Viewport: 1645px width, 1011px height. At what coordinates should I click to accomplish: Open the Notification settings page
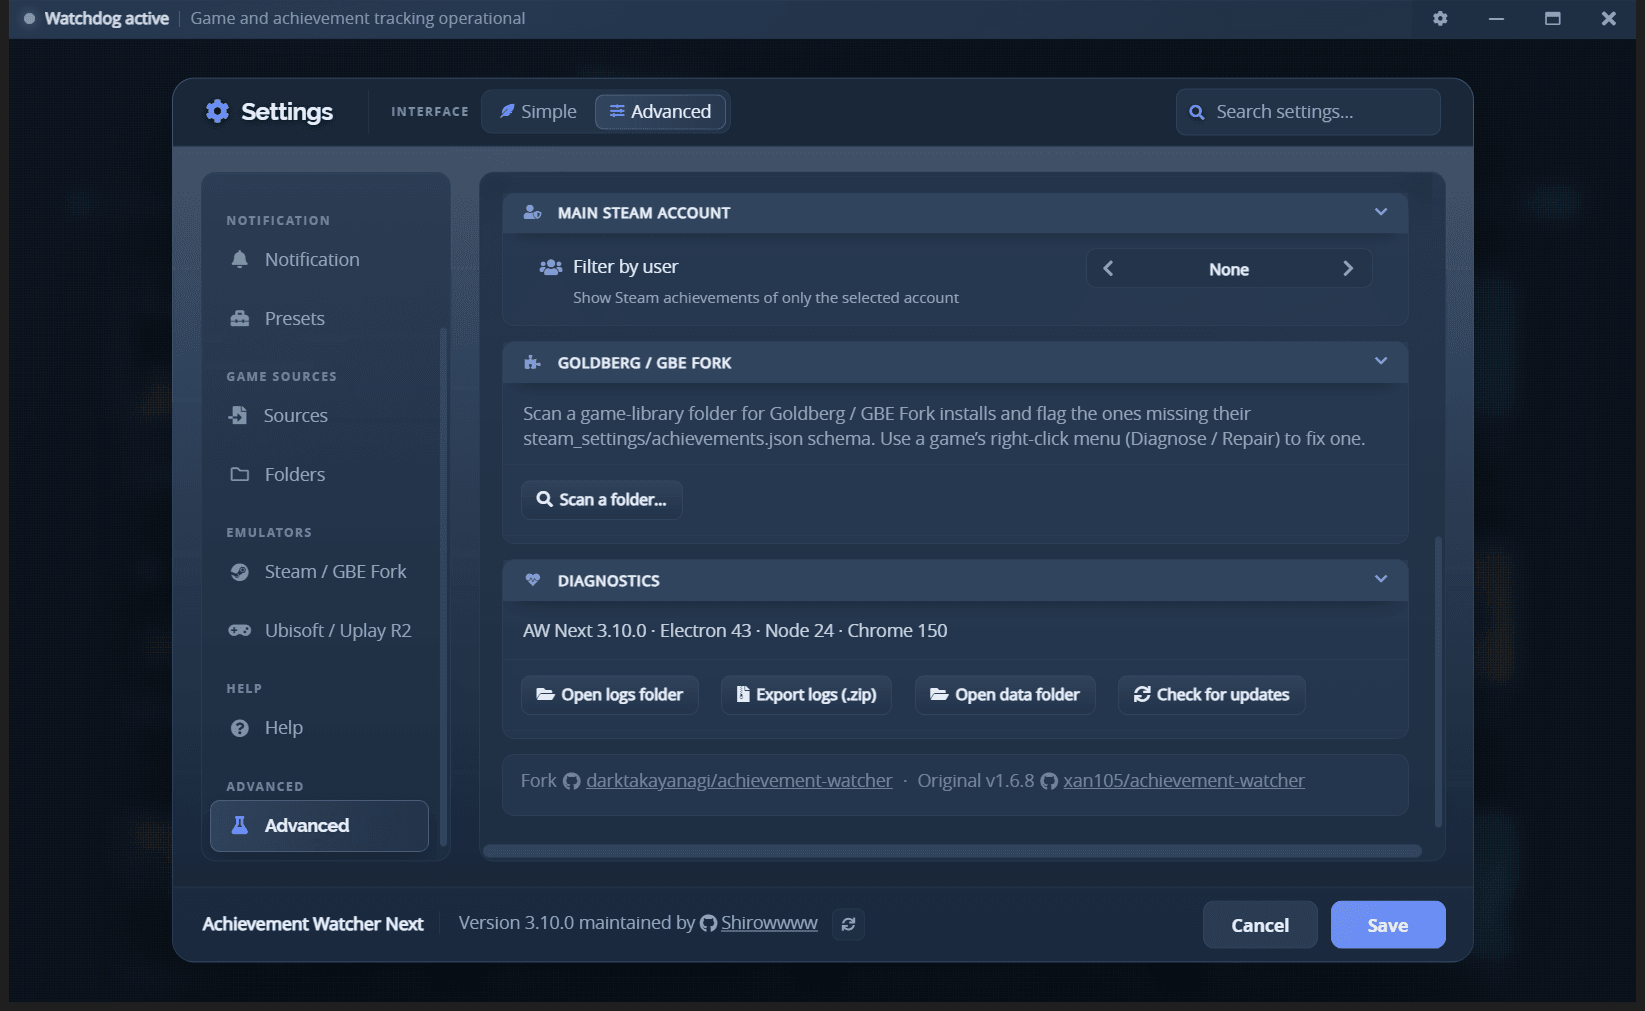pyautogui.click(x=319, y=259)
